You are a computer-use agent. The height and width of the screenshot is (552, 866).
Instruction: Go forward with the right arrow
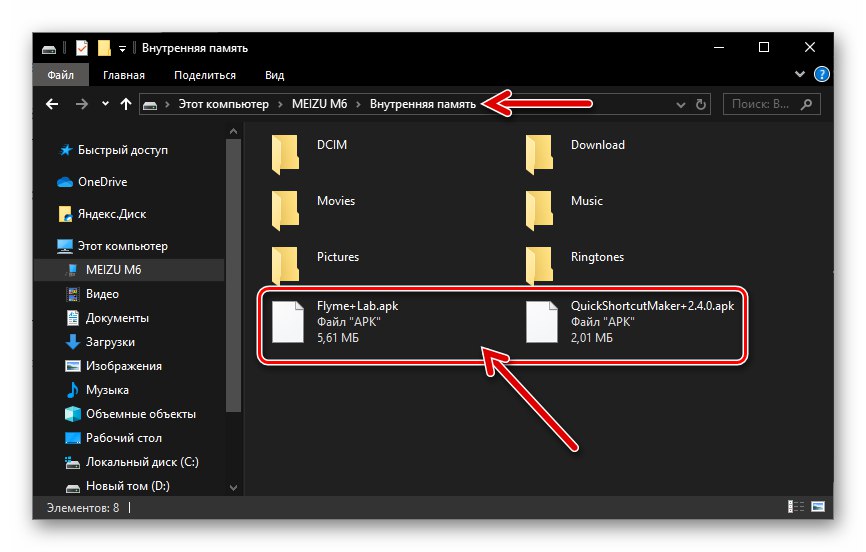click(82, 104)
